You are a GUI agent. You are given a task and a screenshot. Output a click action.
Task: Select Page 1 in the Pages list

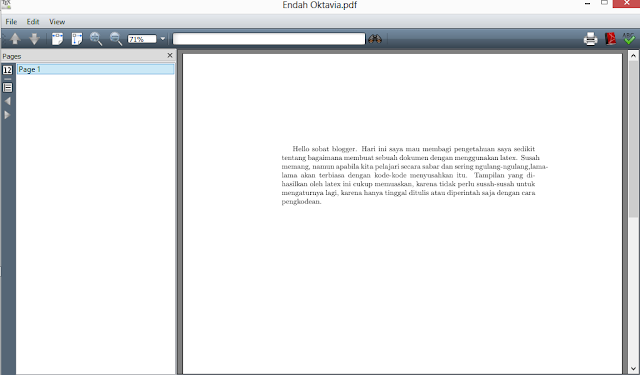96,69
